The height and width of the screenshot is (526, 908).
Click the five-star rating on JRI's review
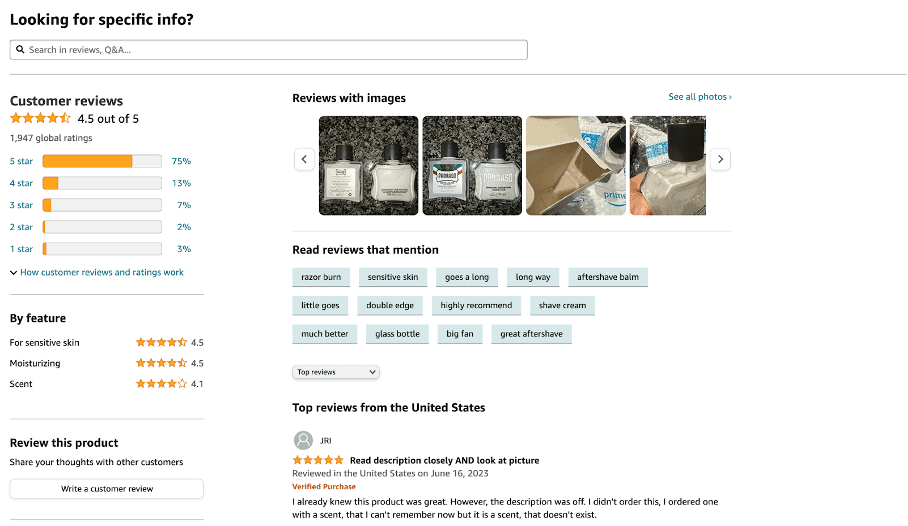(x=318, y=461)
